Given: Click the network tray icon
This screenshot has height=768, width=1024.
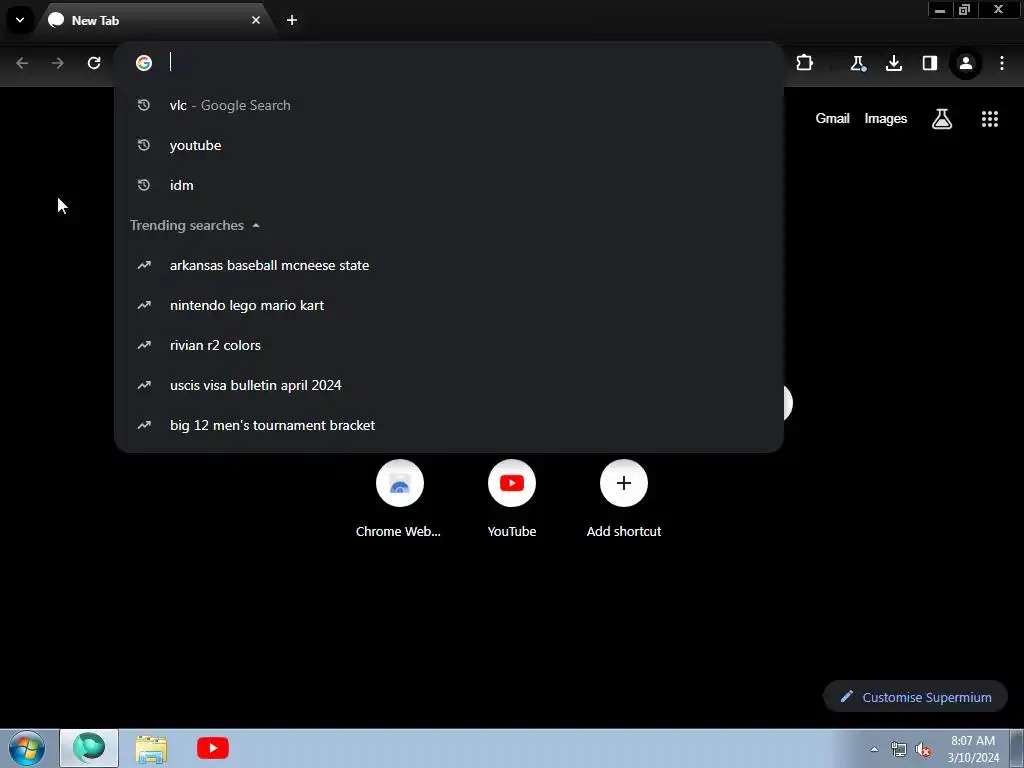Looking at the screenshot, I should [899, 749].
